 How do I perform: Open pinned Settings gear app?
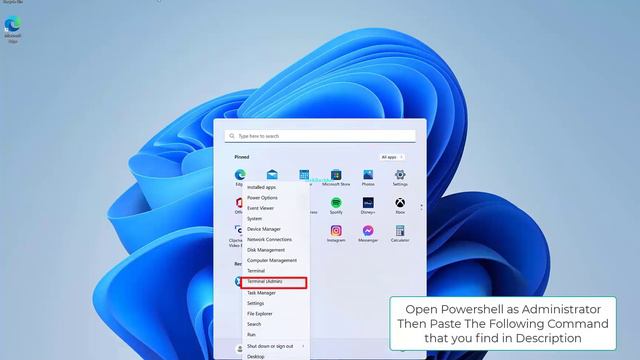[x=400, y=178]
